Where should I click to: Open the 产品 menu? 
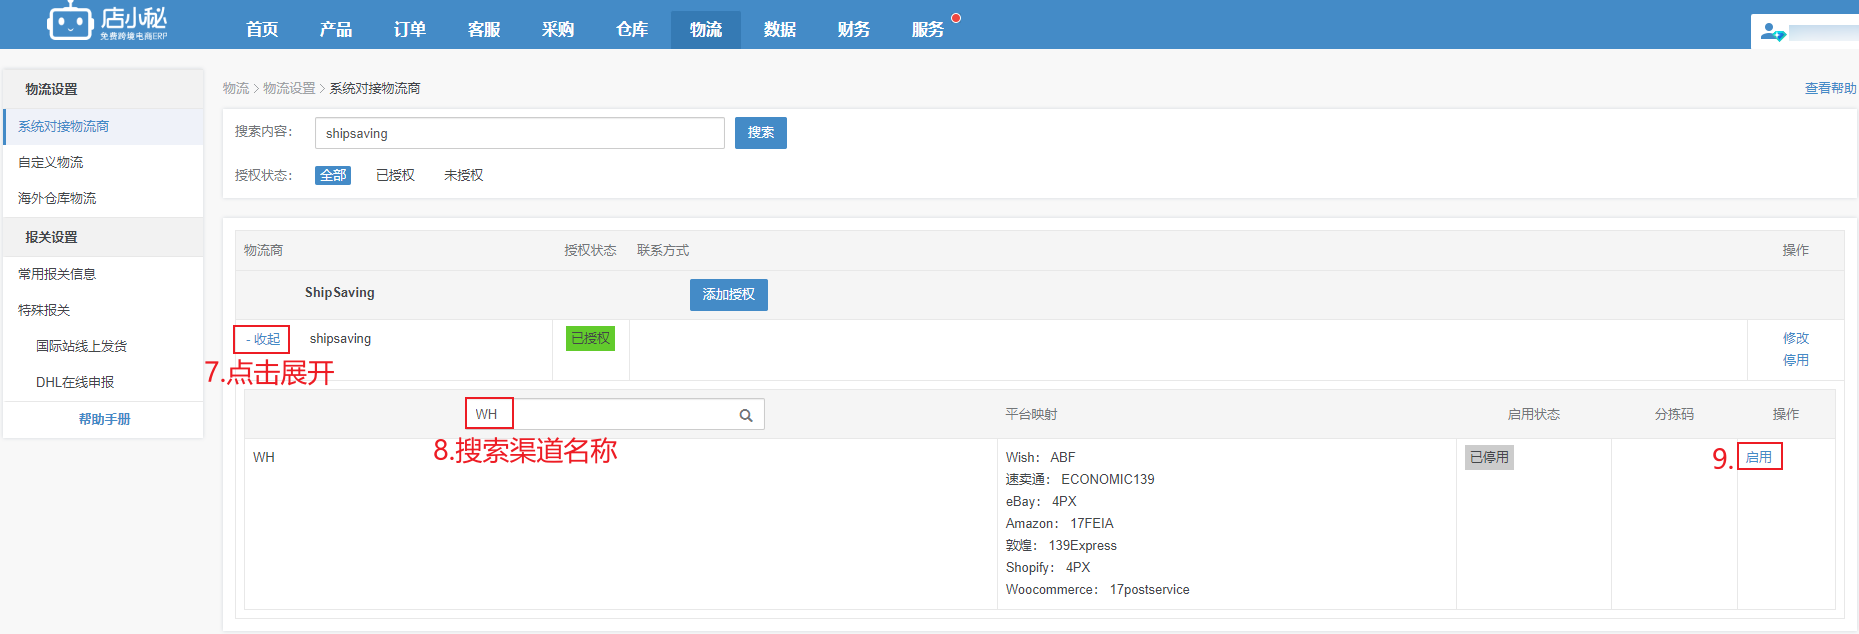336,29
